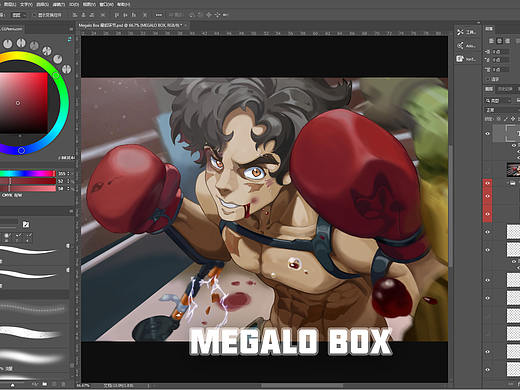Open the 窗口(W) menu
Viewport: 520px width, 390px height.
(x=106, y=4)
